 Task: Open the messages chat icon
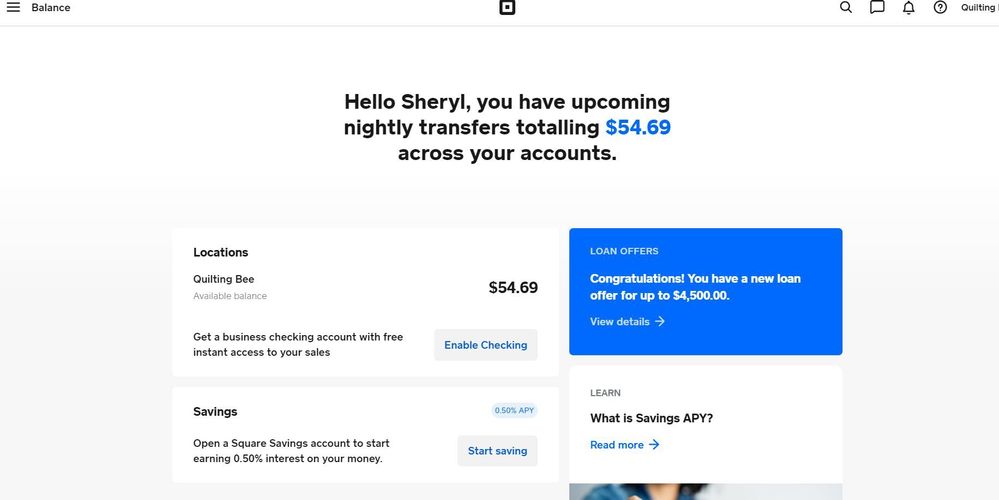(877, 8)
